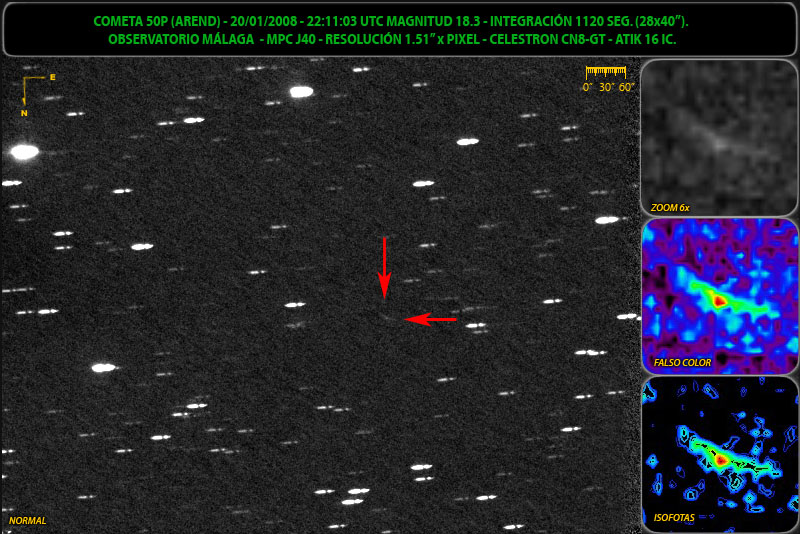The image size is (800, 534).
Task: Click the "FALSO COLOR" caption text
Action: pos(682,363)
